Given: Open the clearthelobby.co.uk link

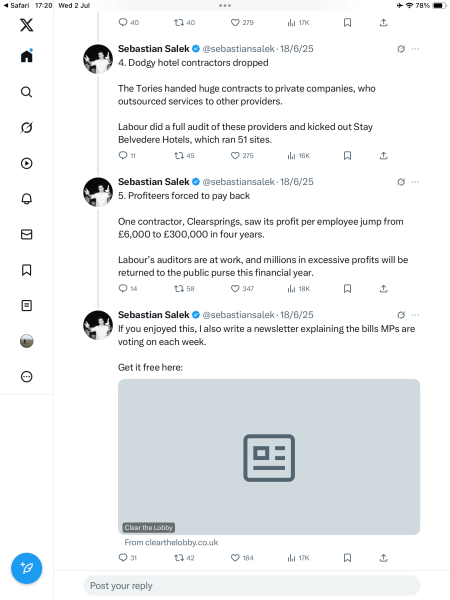Looking at the screenshot, I should [x=171, y=542].
